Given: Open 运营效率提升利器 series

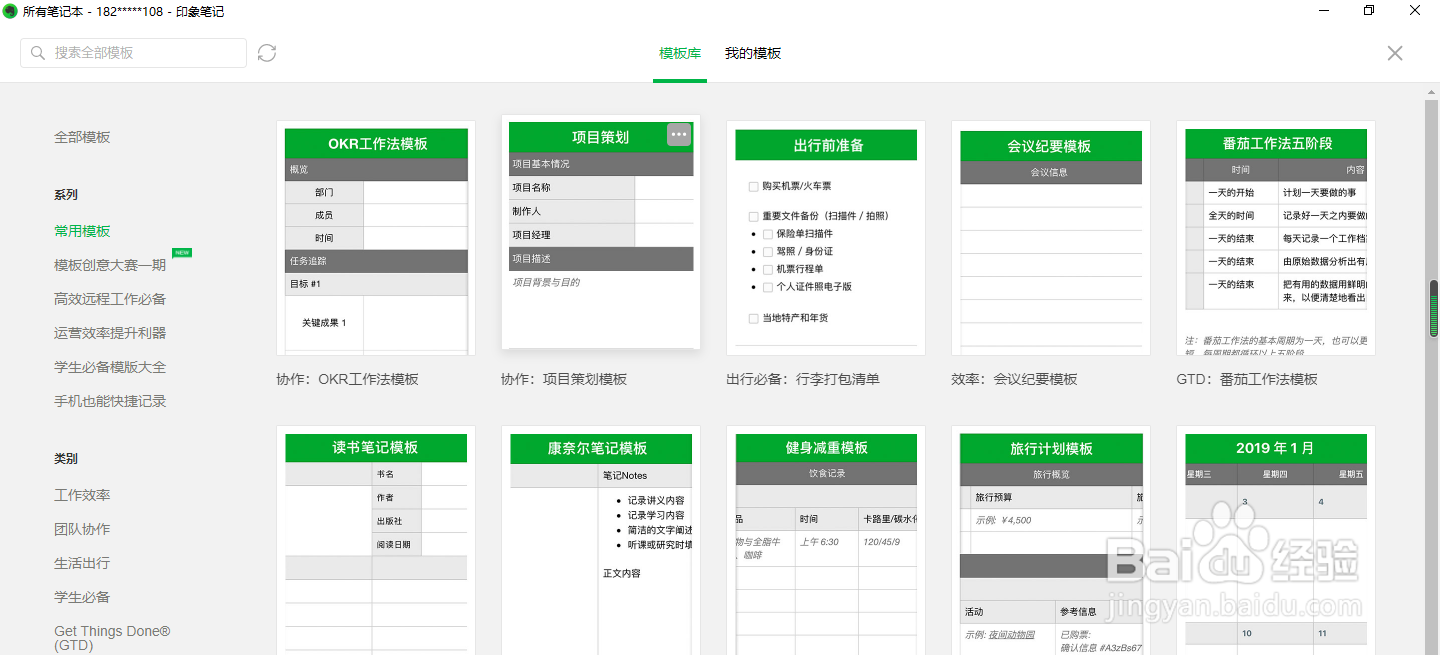Looking at the screenshot, I should (110, 333).
